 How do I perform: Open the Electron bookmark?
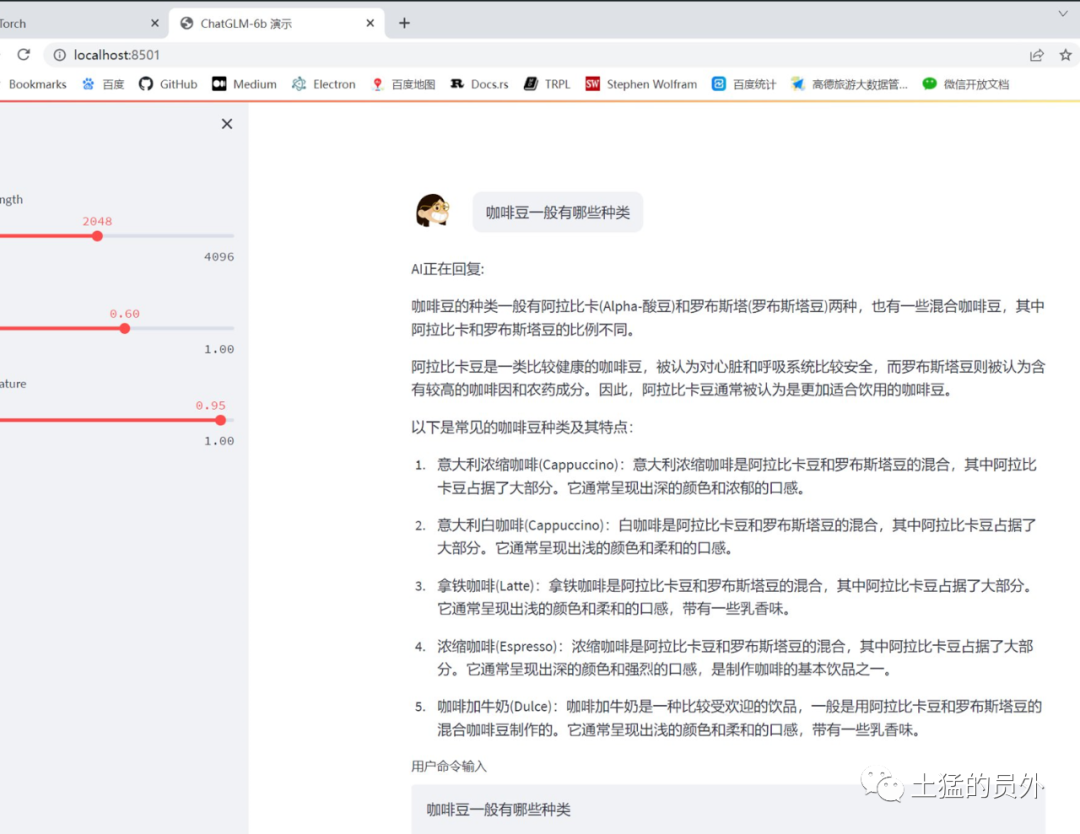pos(324,84)
